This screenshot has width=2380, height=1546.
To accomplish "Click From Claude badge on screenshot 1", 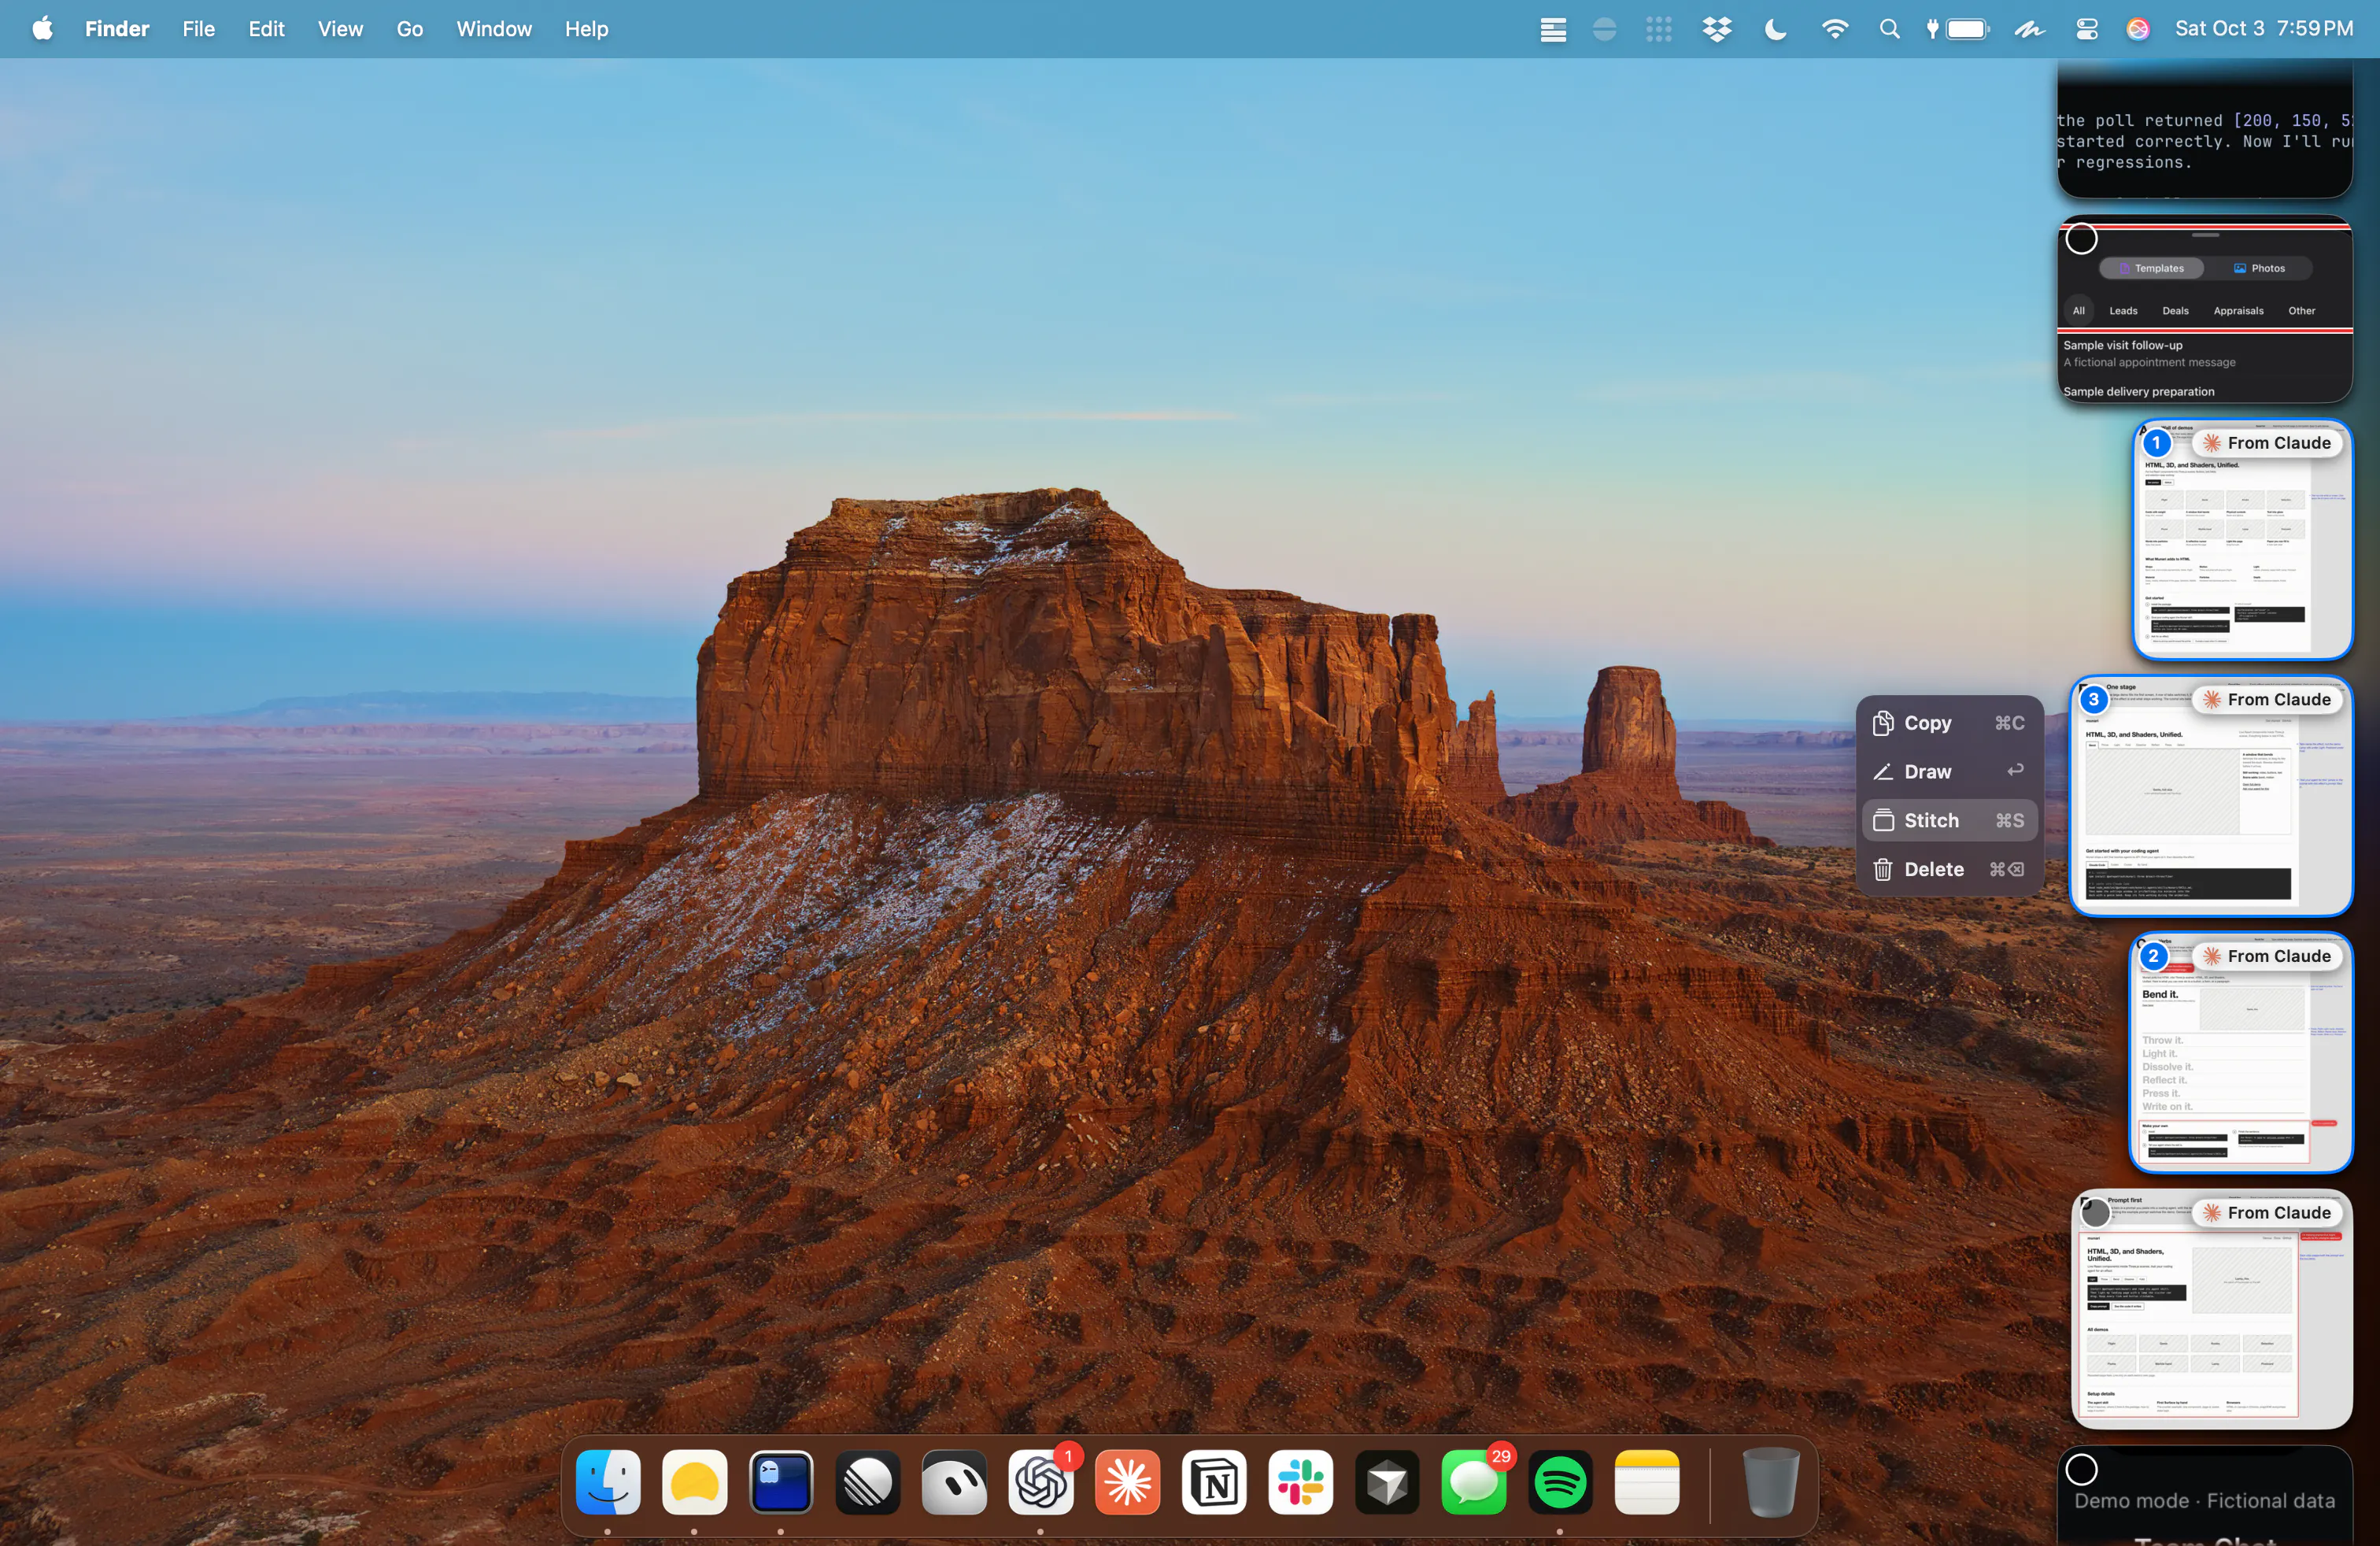I will pos(2267,443).
